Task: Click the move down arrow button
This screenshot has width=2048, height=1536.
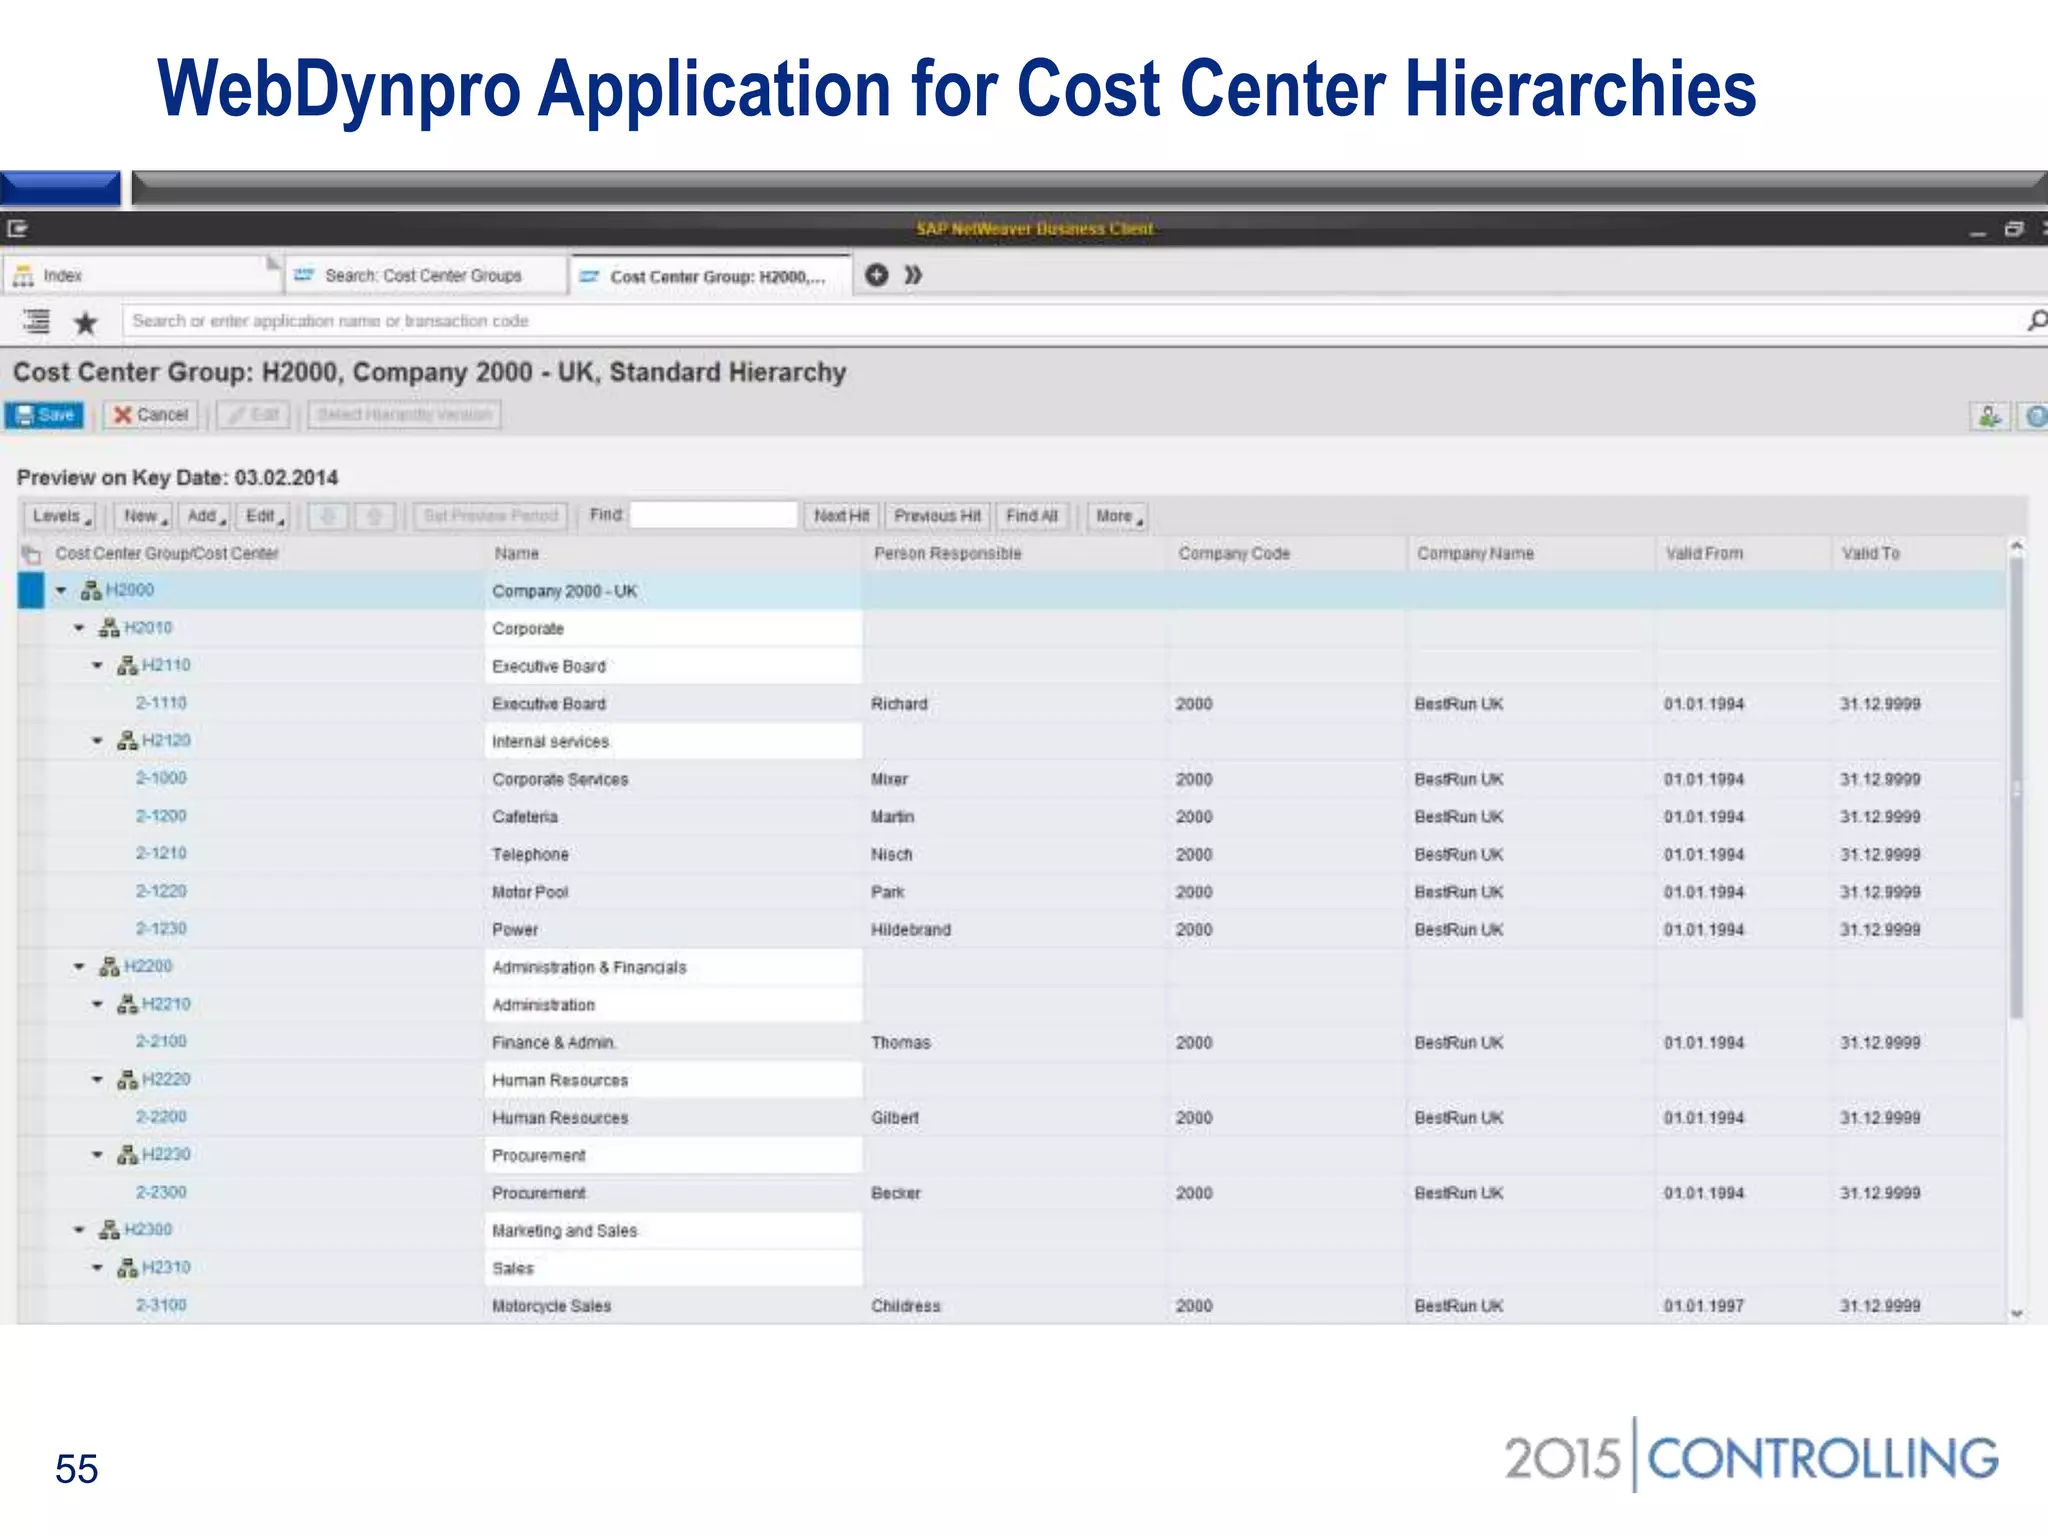Action: [x=328, y=516]
